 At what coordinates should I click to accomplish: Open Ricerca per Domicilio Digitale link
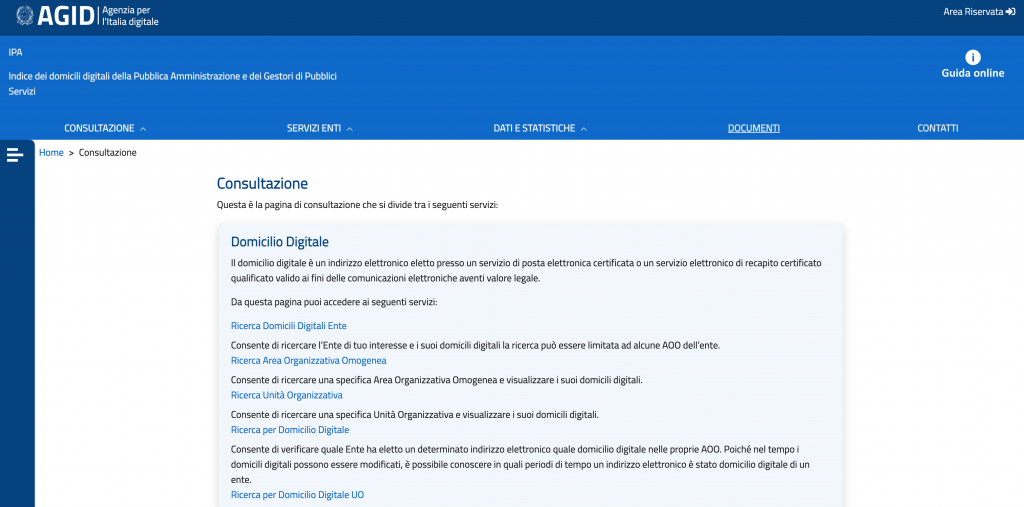289,430
